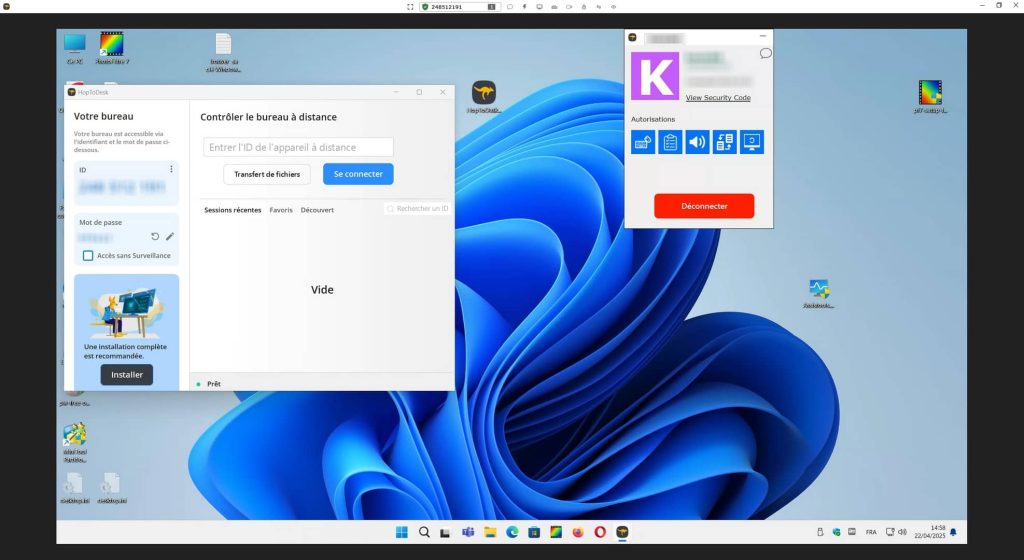Viewport: 1024px width, 560px height.
Task: Click the purple K avatar thumbnail
Action: 655,76
